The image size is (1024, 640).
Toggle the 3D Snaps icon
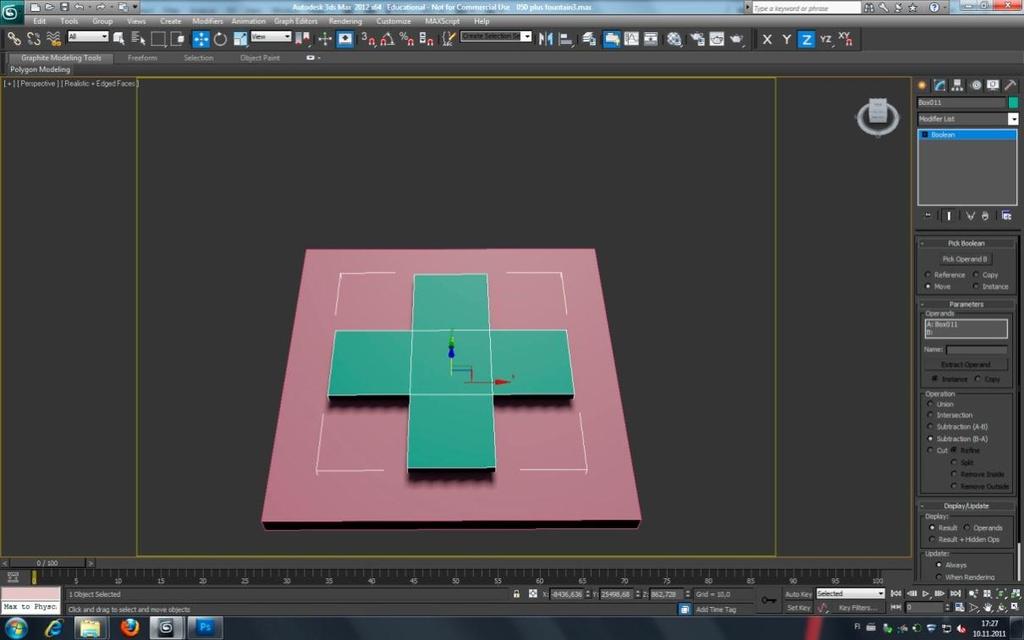pyautogui.click(x=368, y=39)
